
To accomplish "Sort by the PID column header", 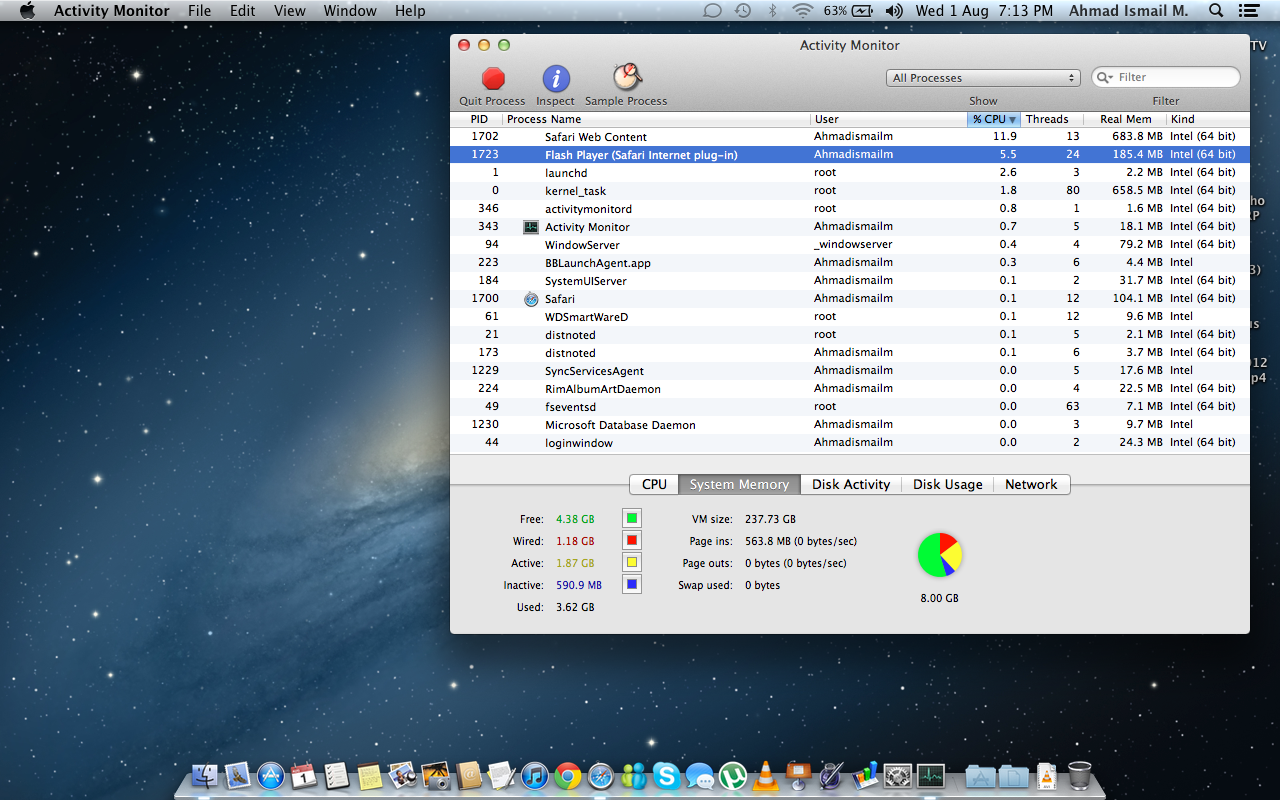I will (478, 119).
